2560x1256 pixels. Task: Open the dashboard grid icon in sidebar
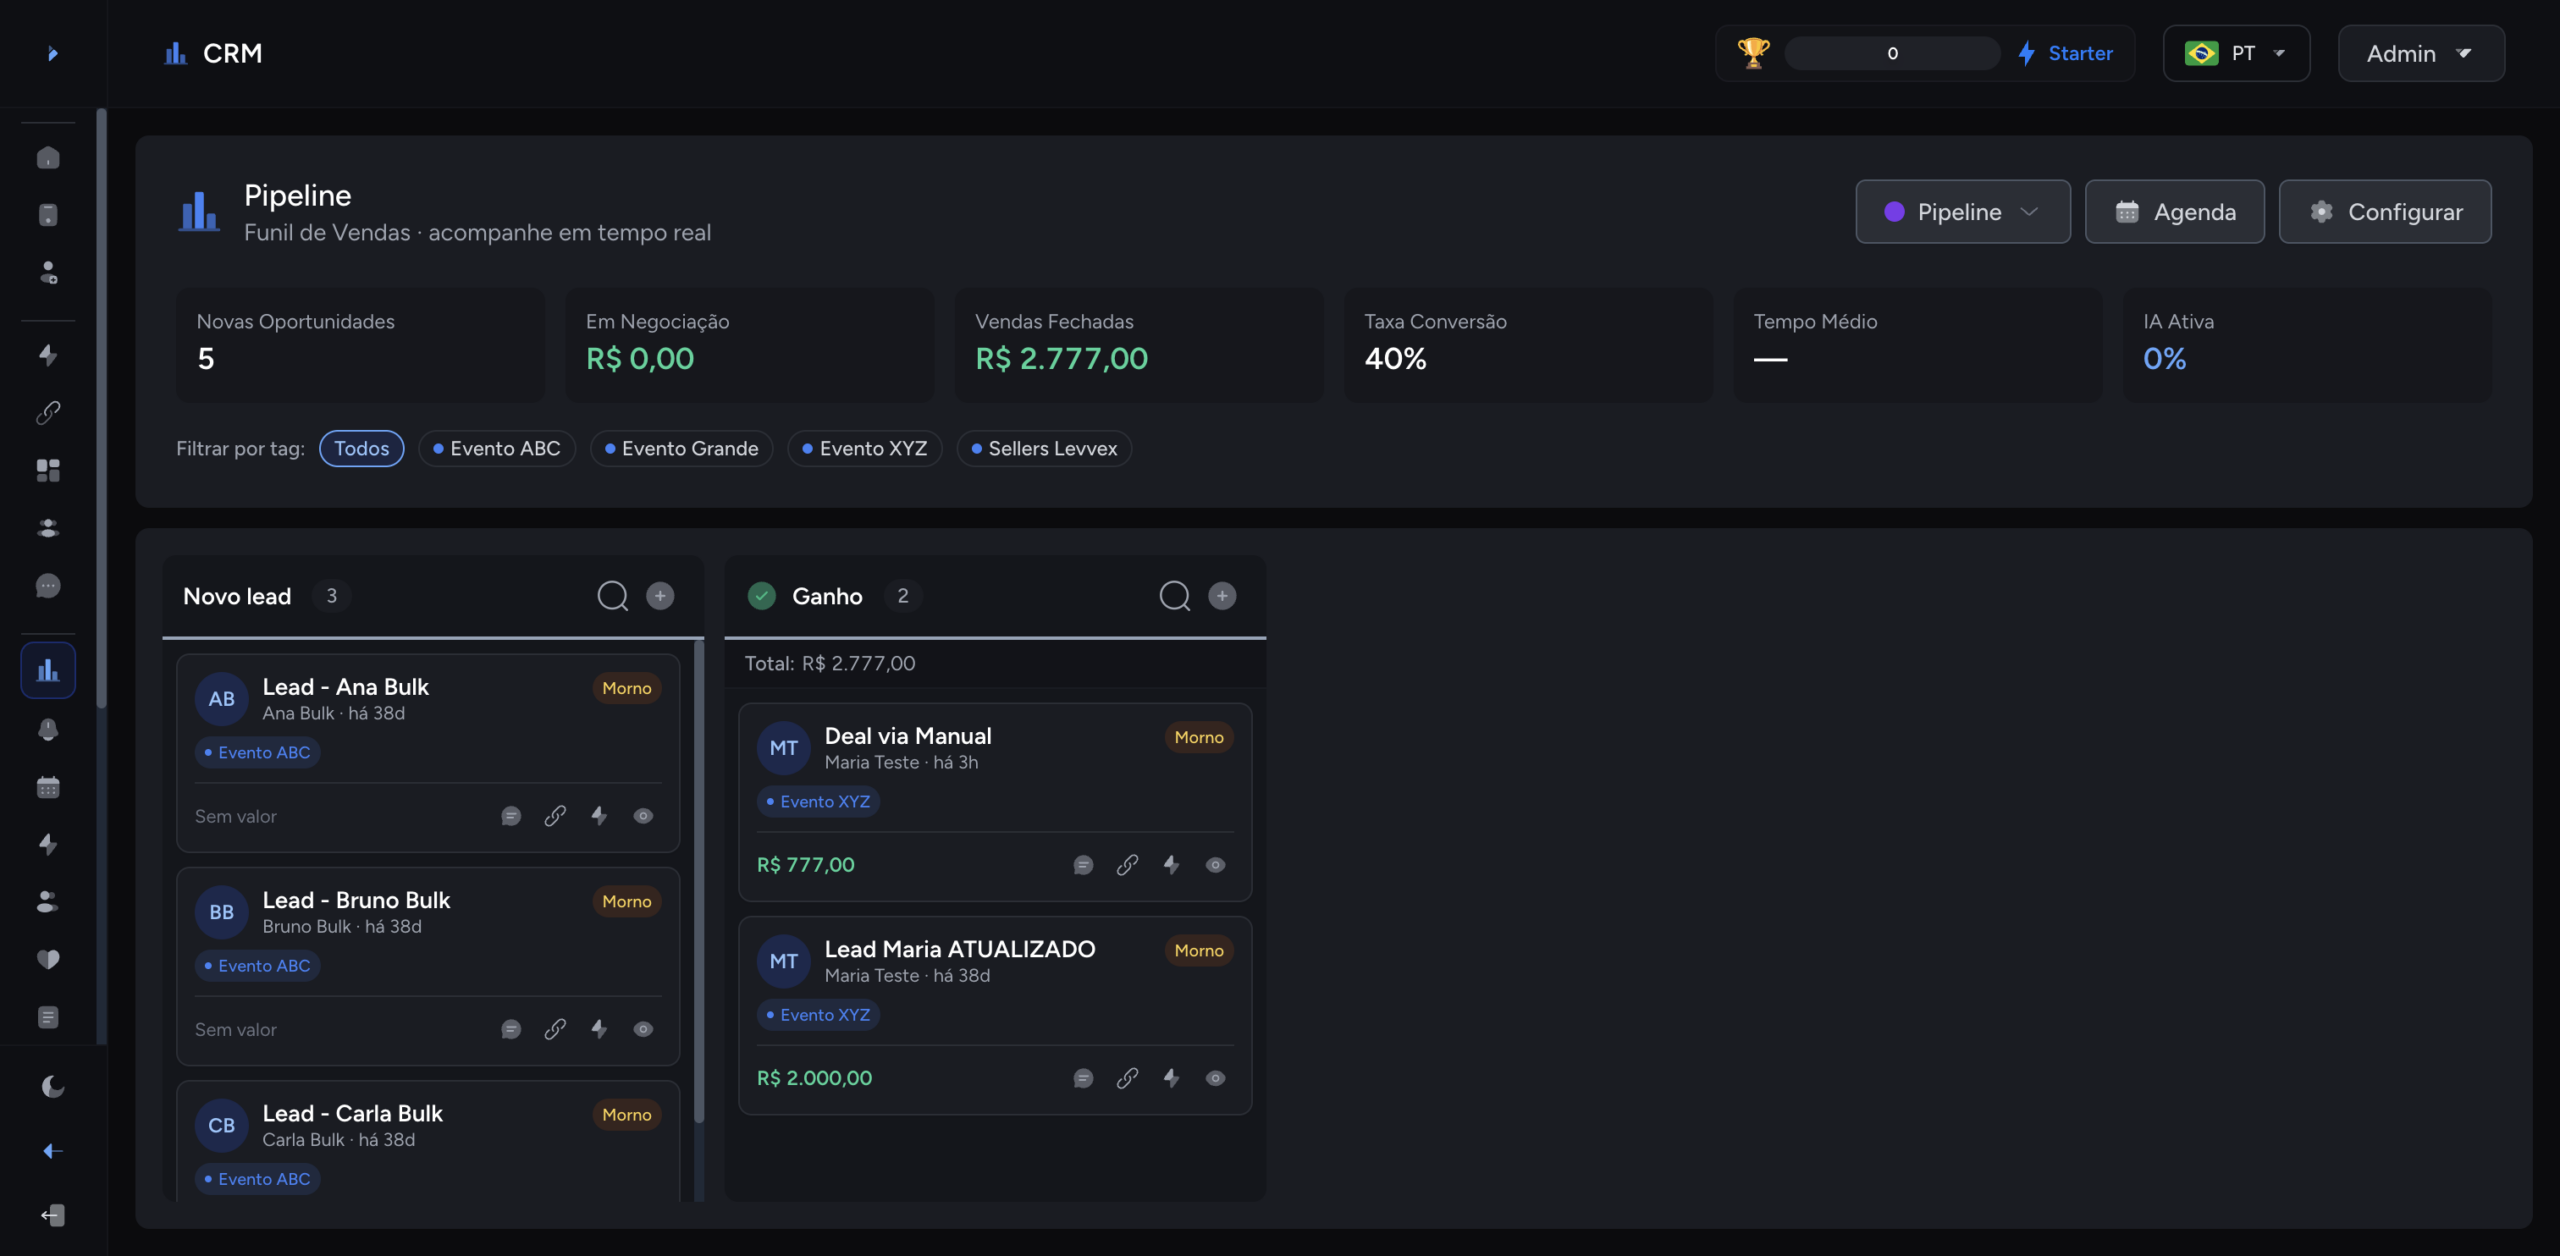click(x=48, y=470)
